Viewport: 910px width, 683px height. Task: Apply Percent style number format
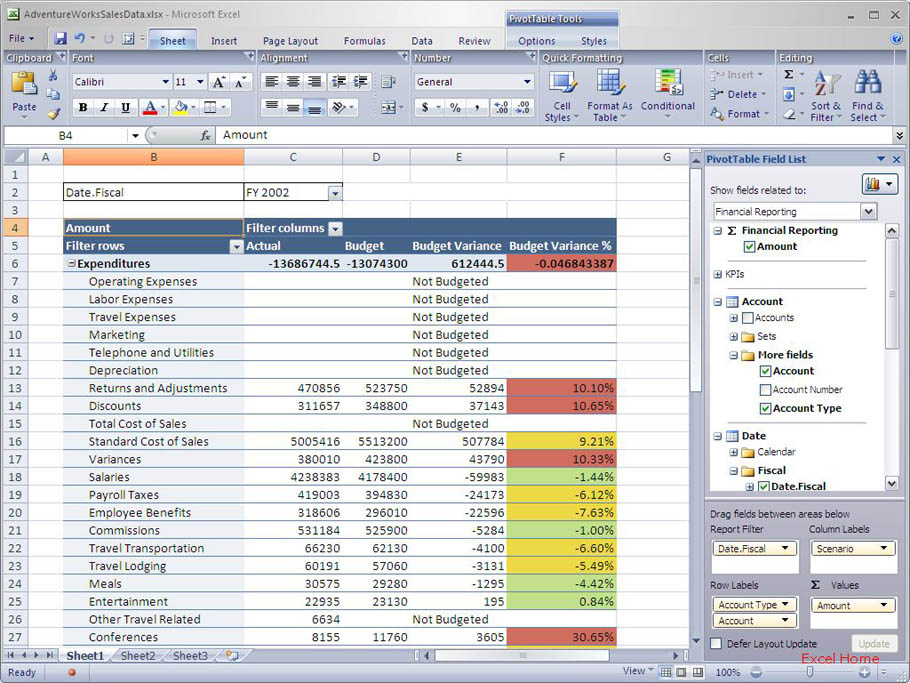[x=456, y=107]
